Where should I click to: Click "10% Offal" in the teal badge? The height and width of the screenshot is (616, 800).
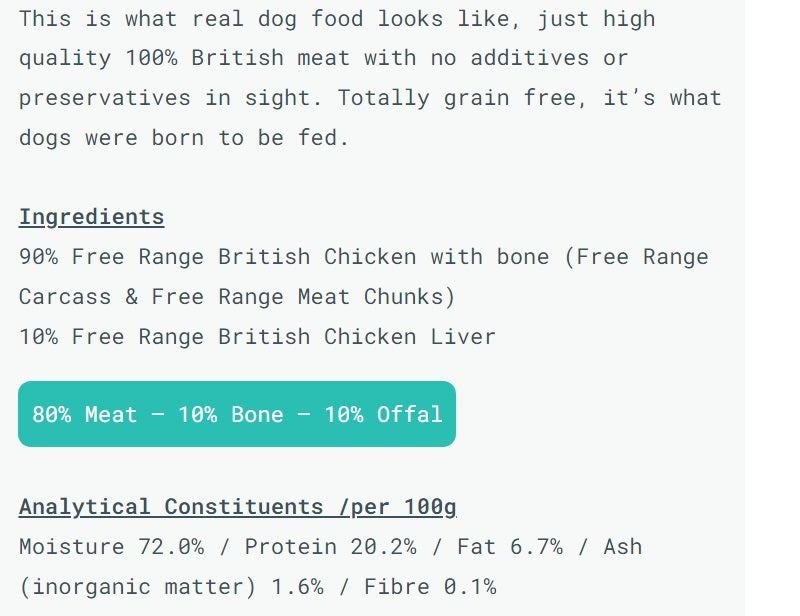coord(383,414)
